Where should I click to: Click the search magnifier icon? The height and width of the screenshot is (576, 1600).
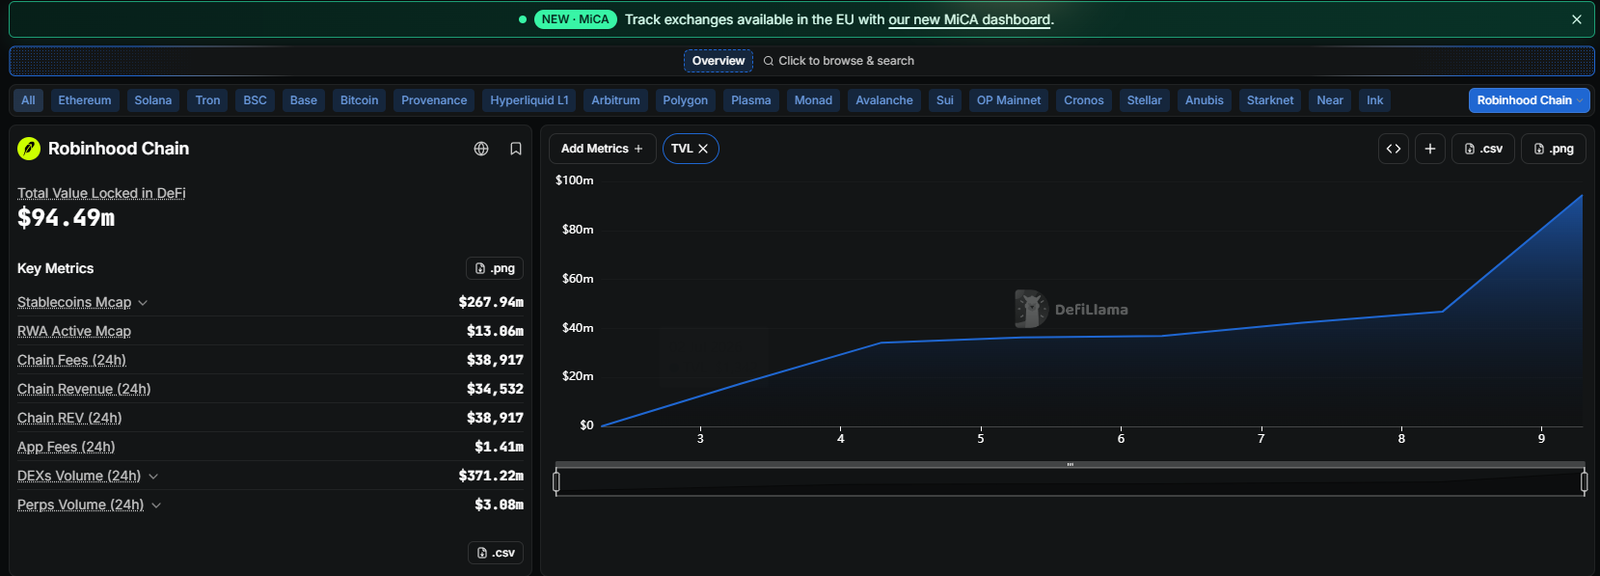coord(768,61)
